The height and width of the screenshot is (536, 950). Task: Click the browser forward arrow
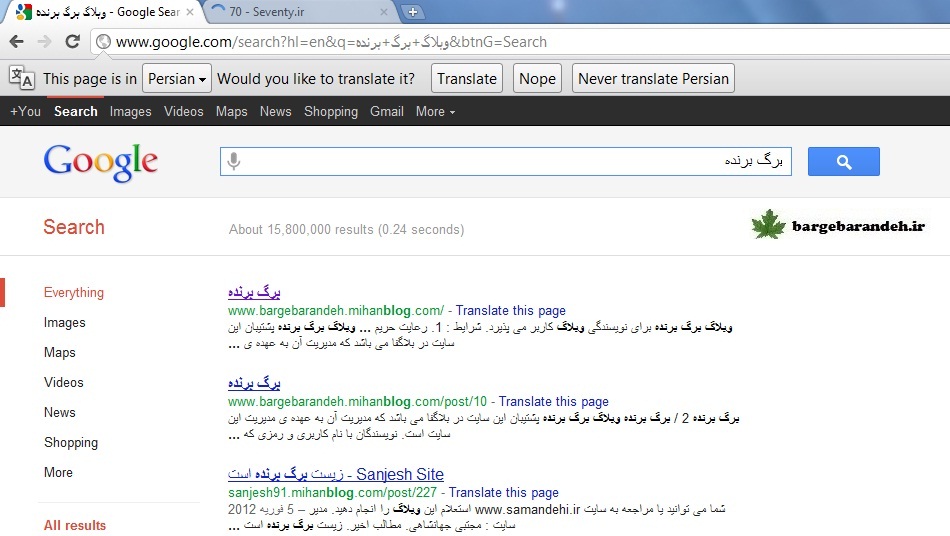coord(44,42)
